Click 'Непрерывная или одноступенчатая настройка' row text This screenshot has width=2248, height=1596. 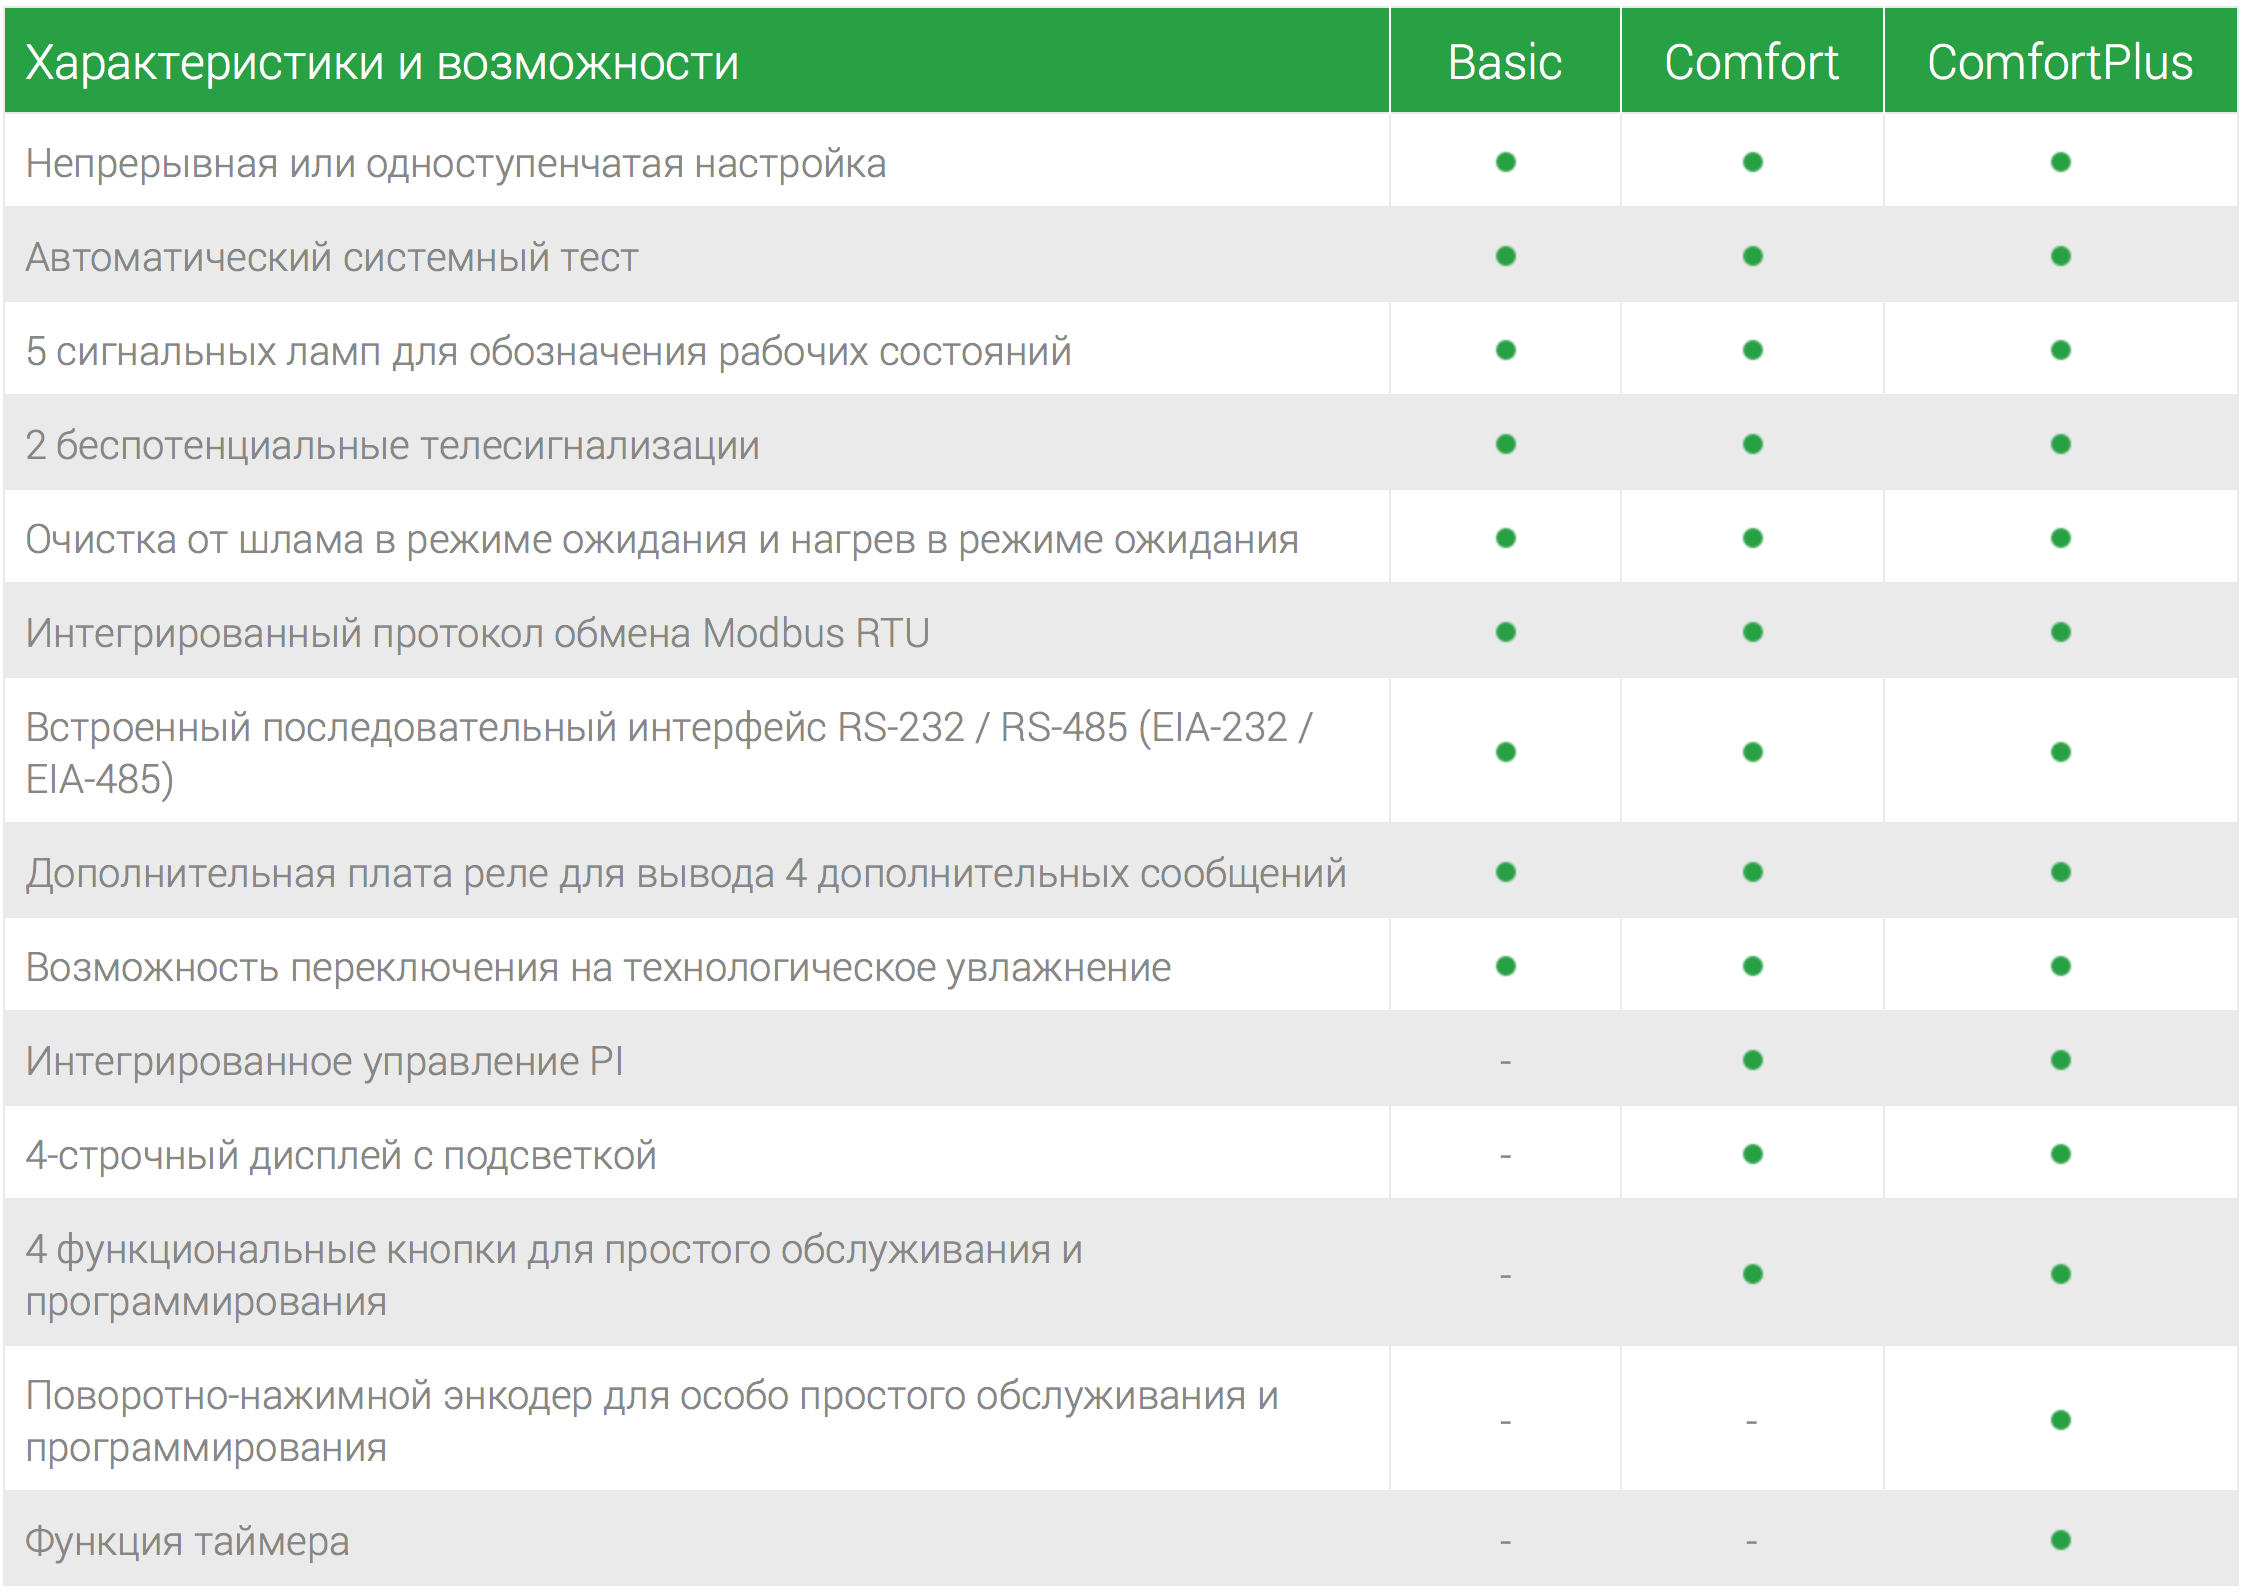pyautogui.click(x=456, y=164)
